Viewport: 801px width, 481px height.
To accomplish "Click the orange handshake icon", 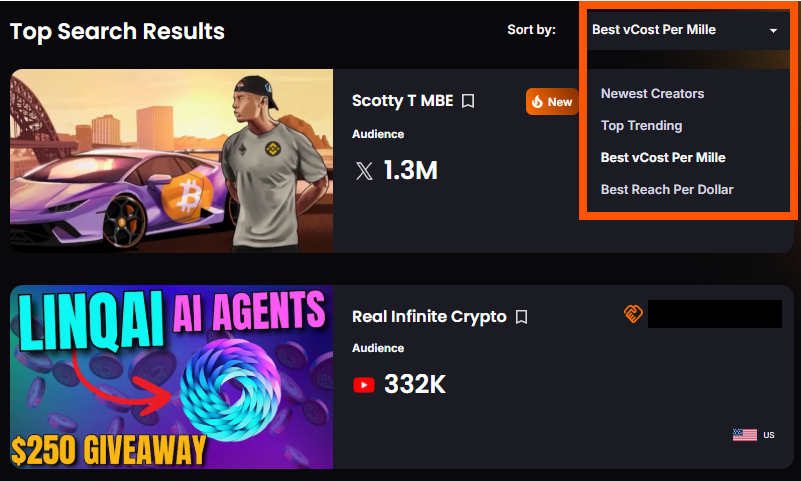I will (x=633, y=313).
